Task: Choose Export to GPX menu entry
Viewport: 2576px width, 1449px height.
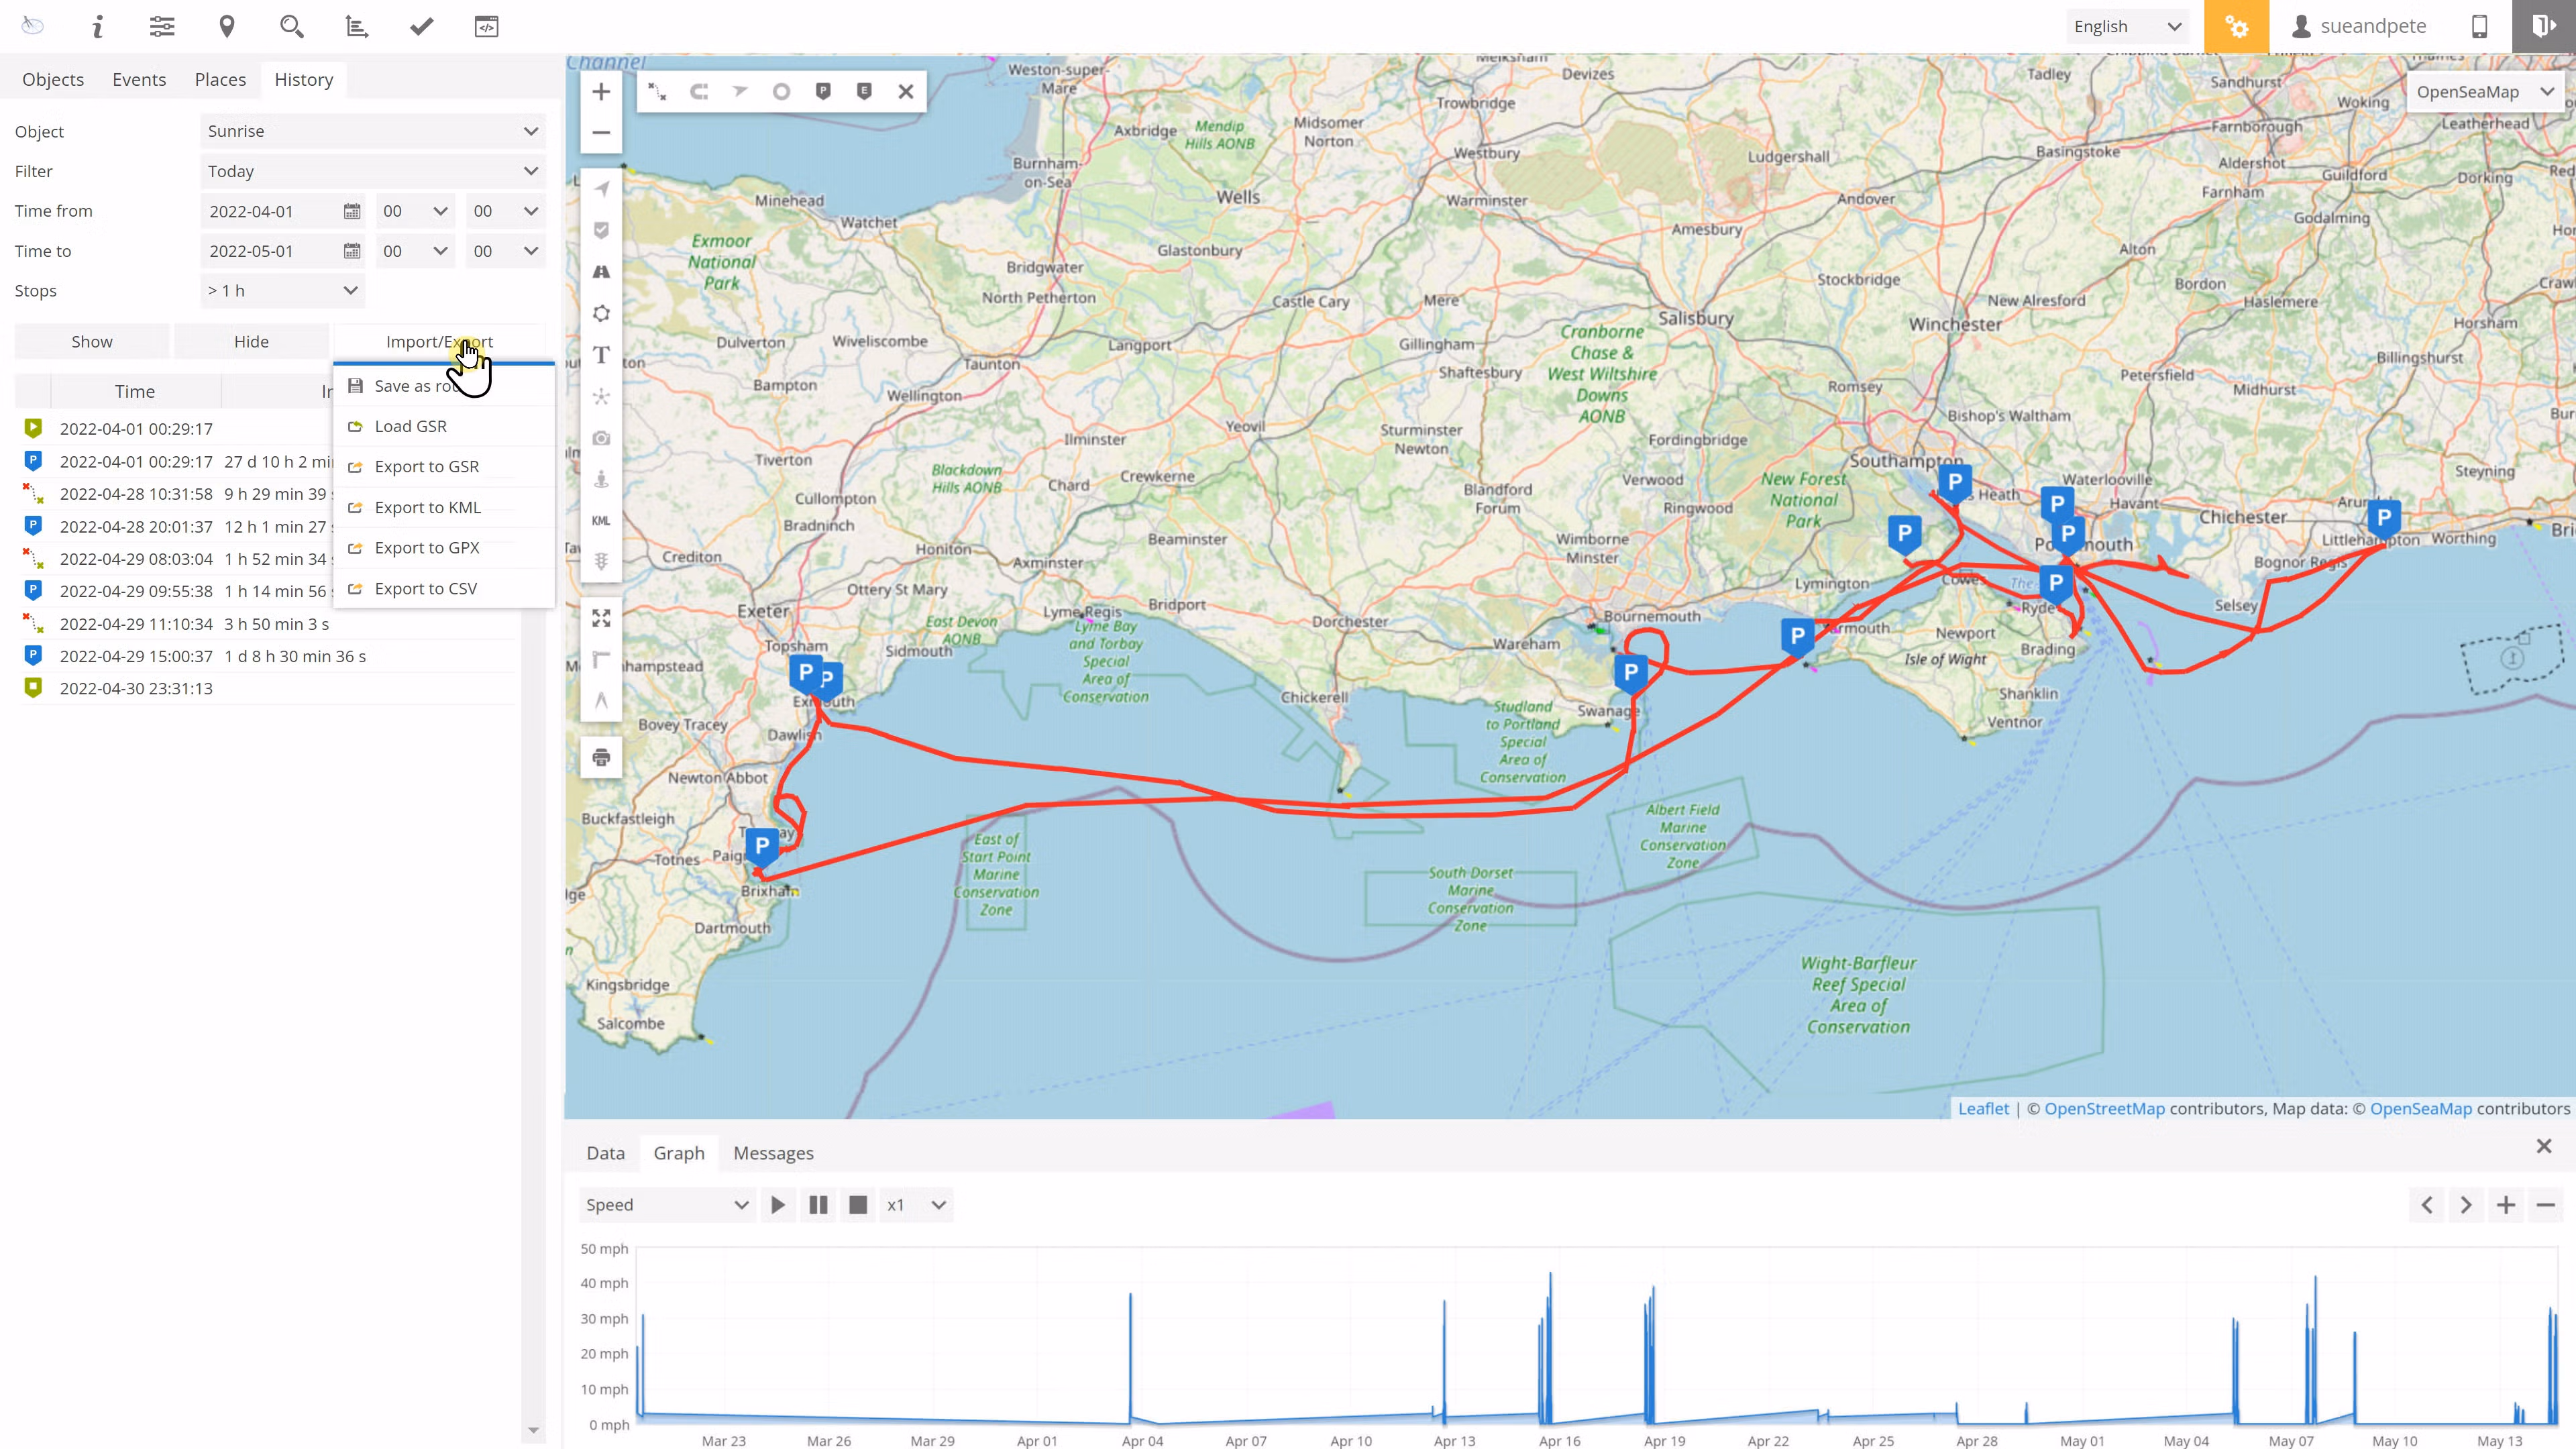Action: pyautogui.click(x=444, y=548)
